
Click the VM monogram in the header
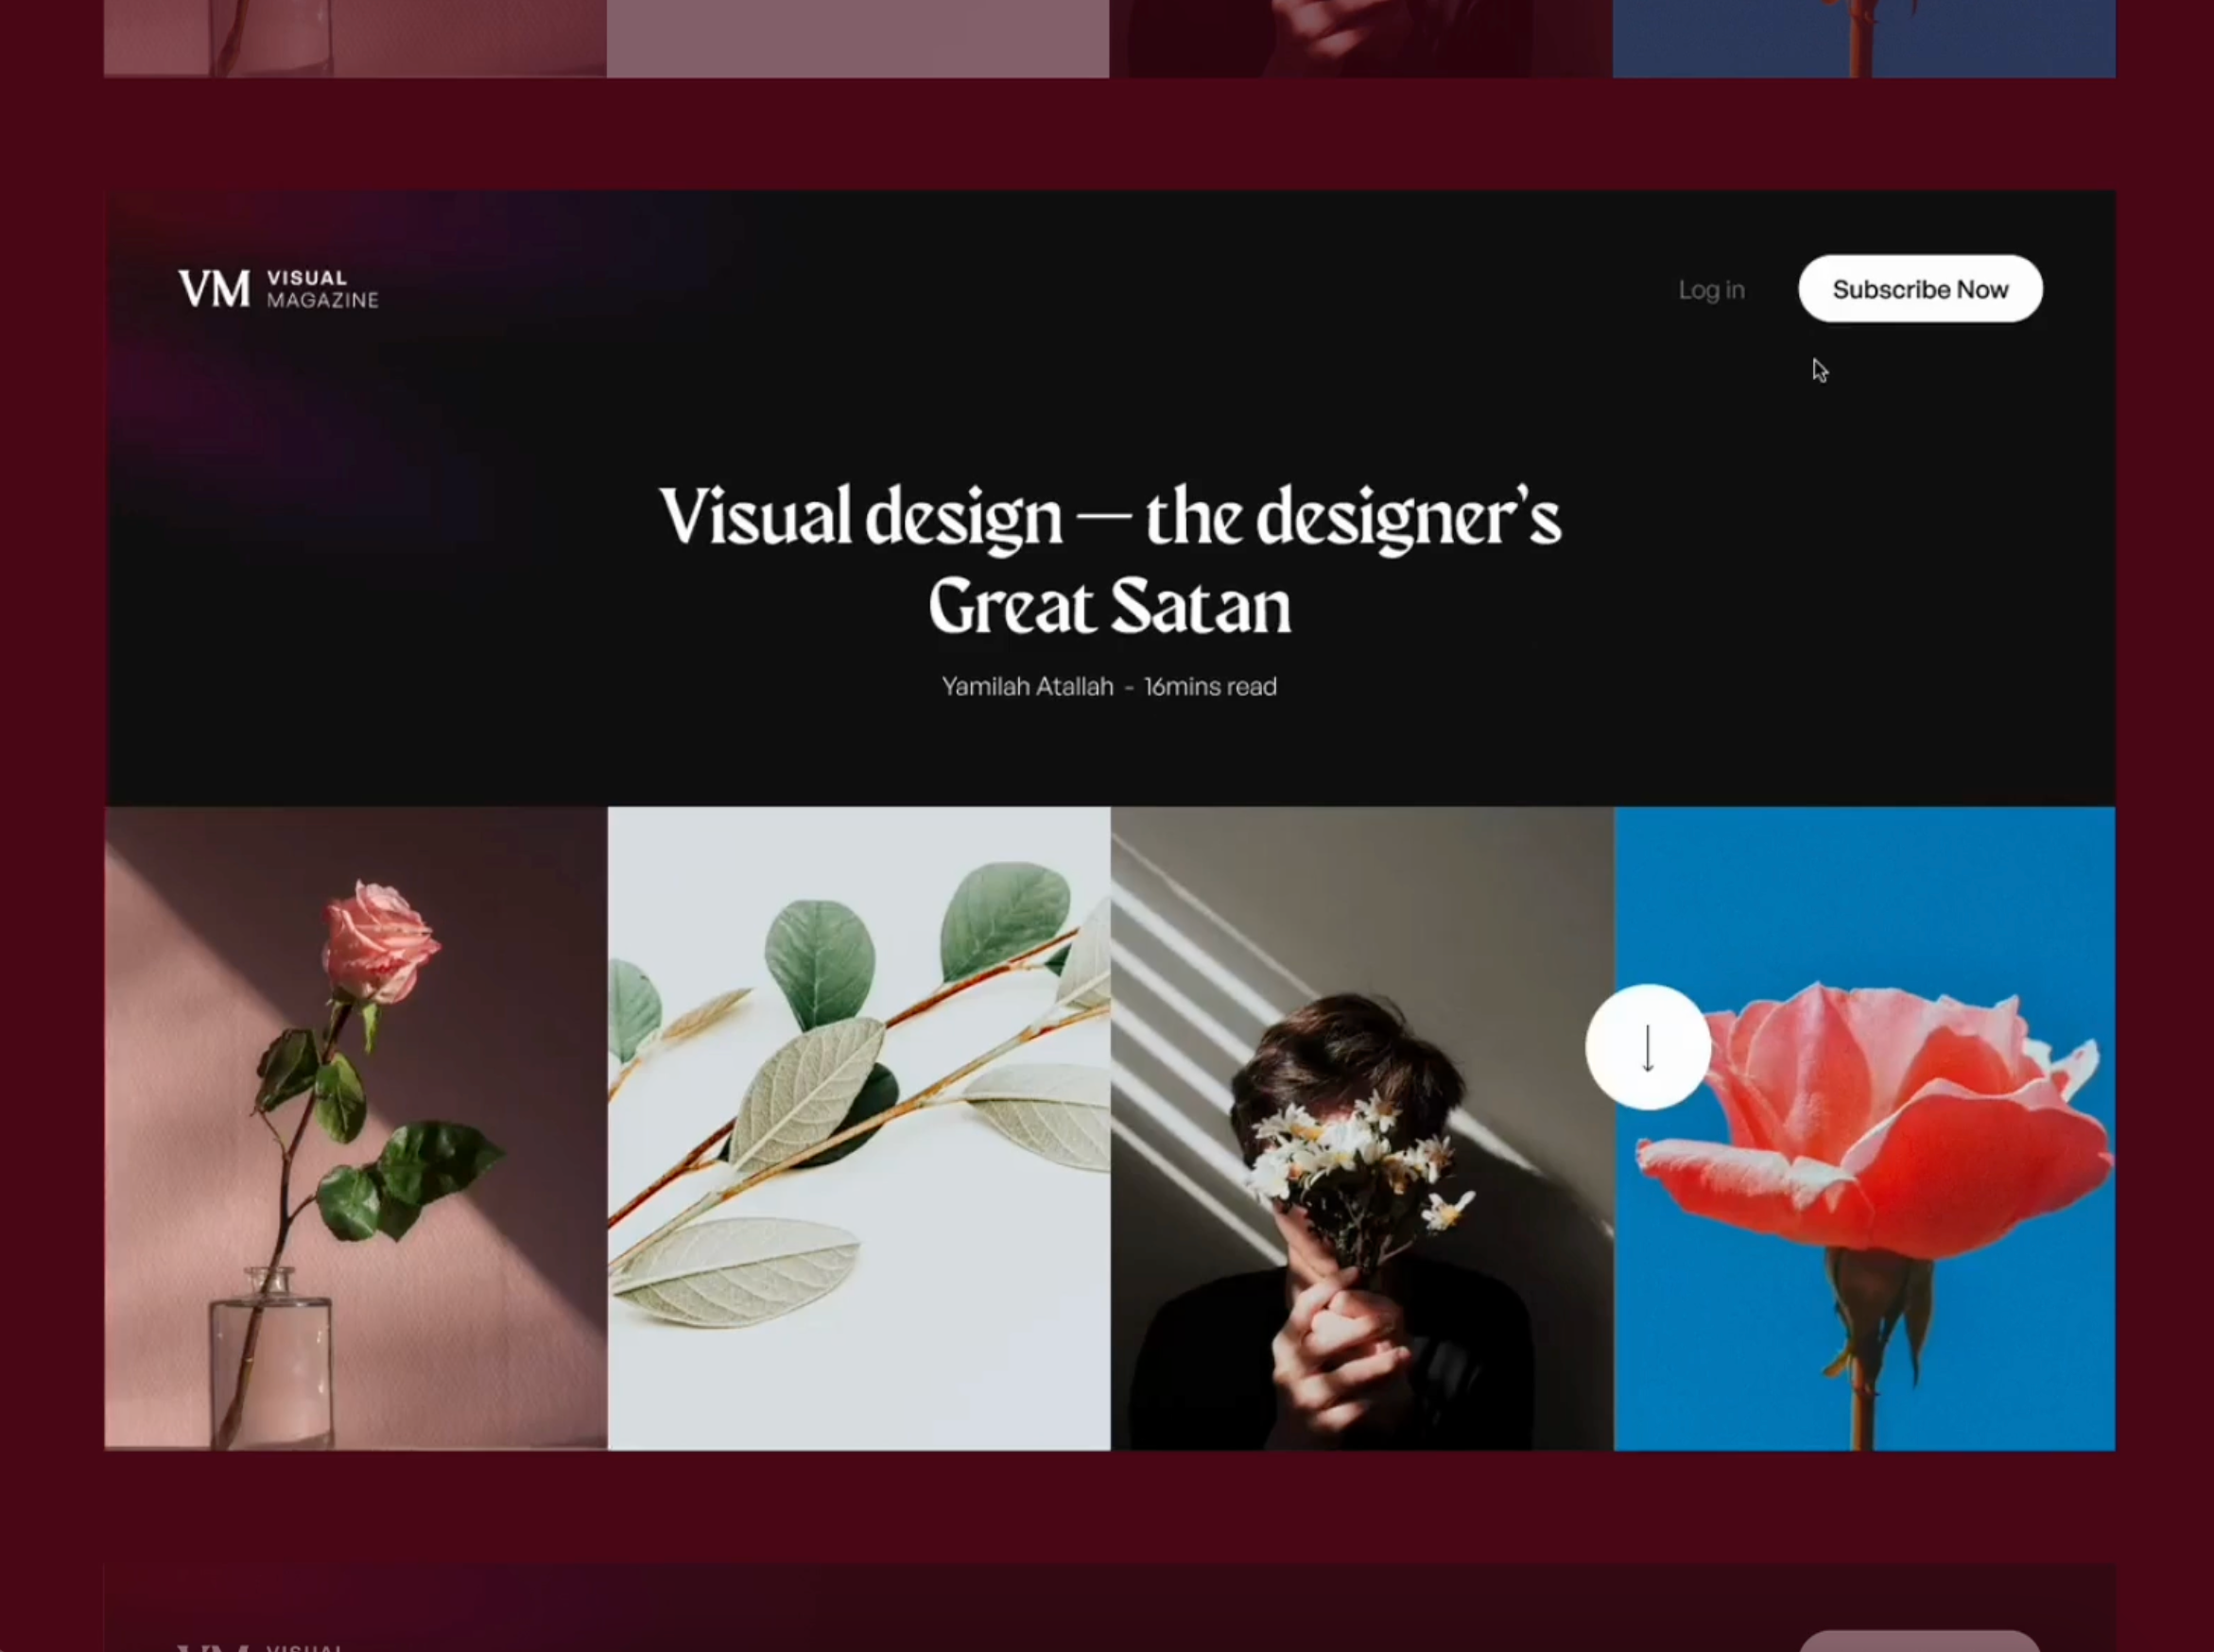point(215,289)
